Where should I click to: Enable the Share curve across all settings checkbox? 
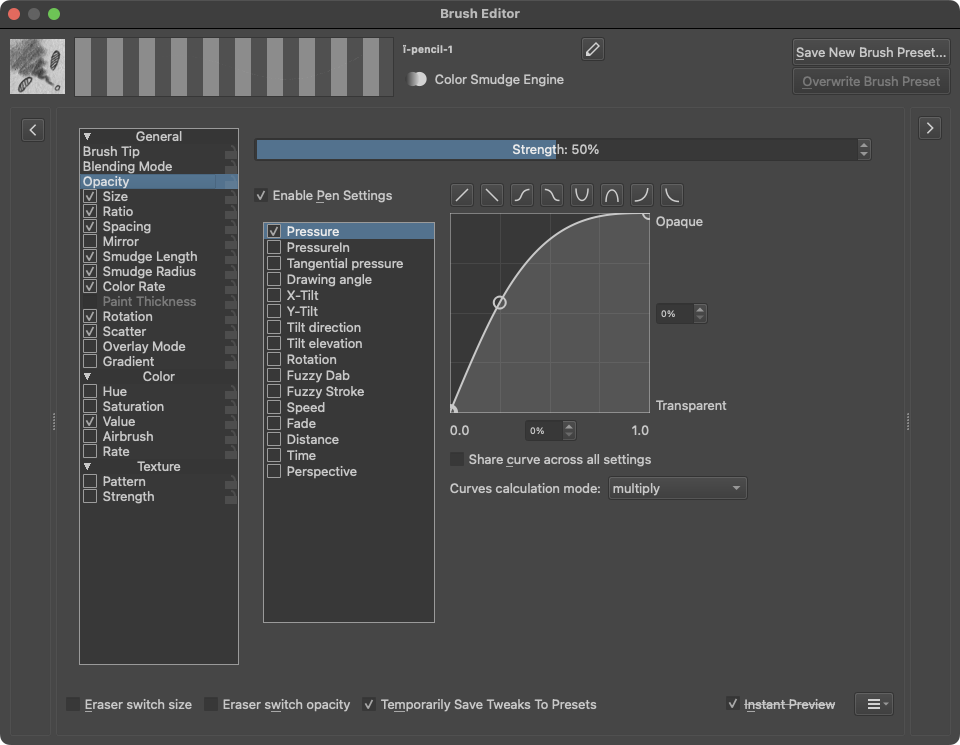(x=458, y=460)
